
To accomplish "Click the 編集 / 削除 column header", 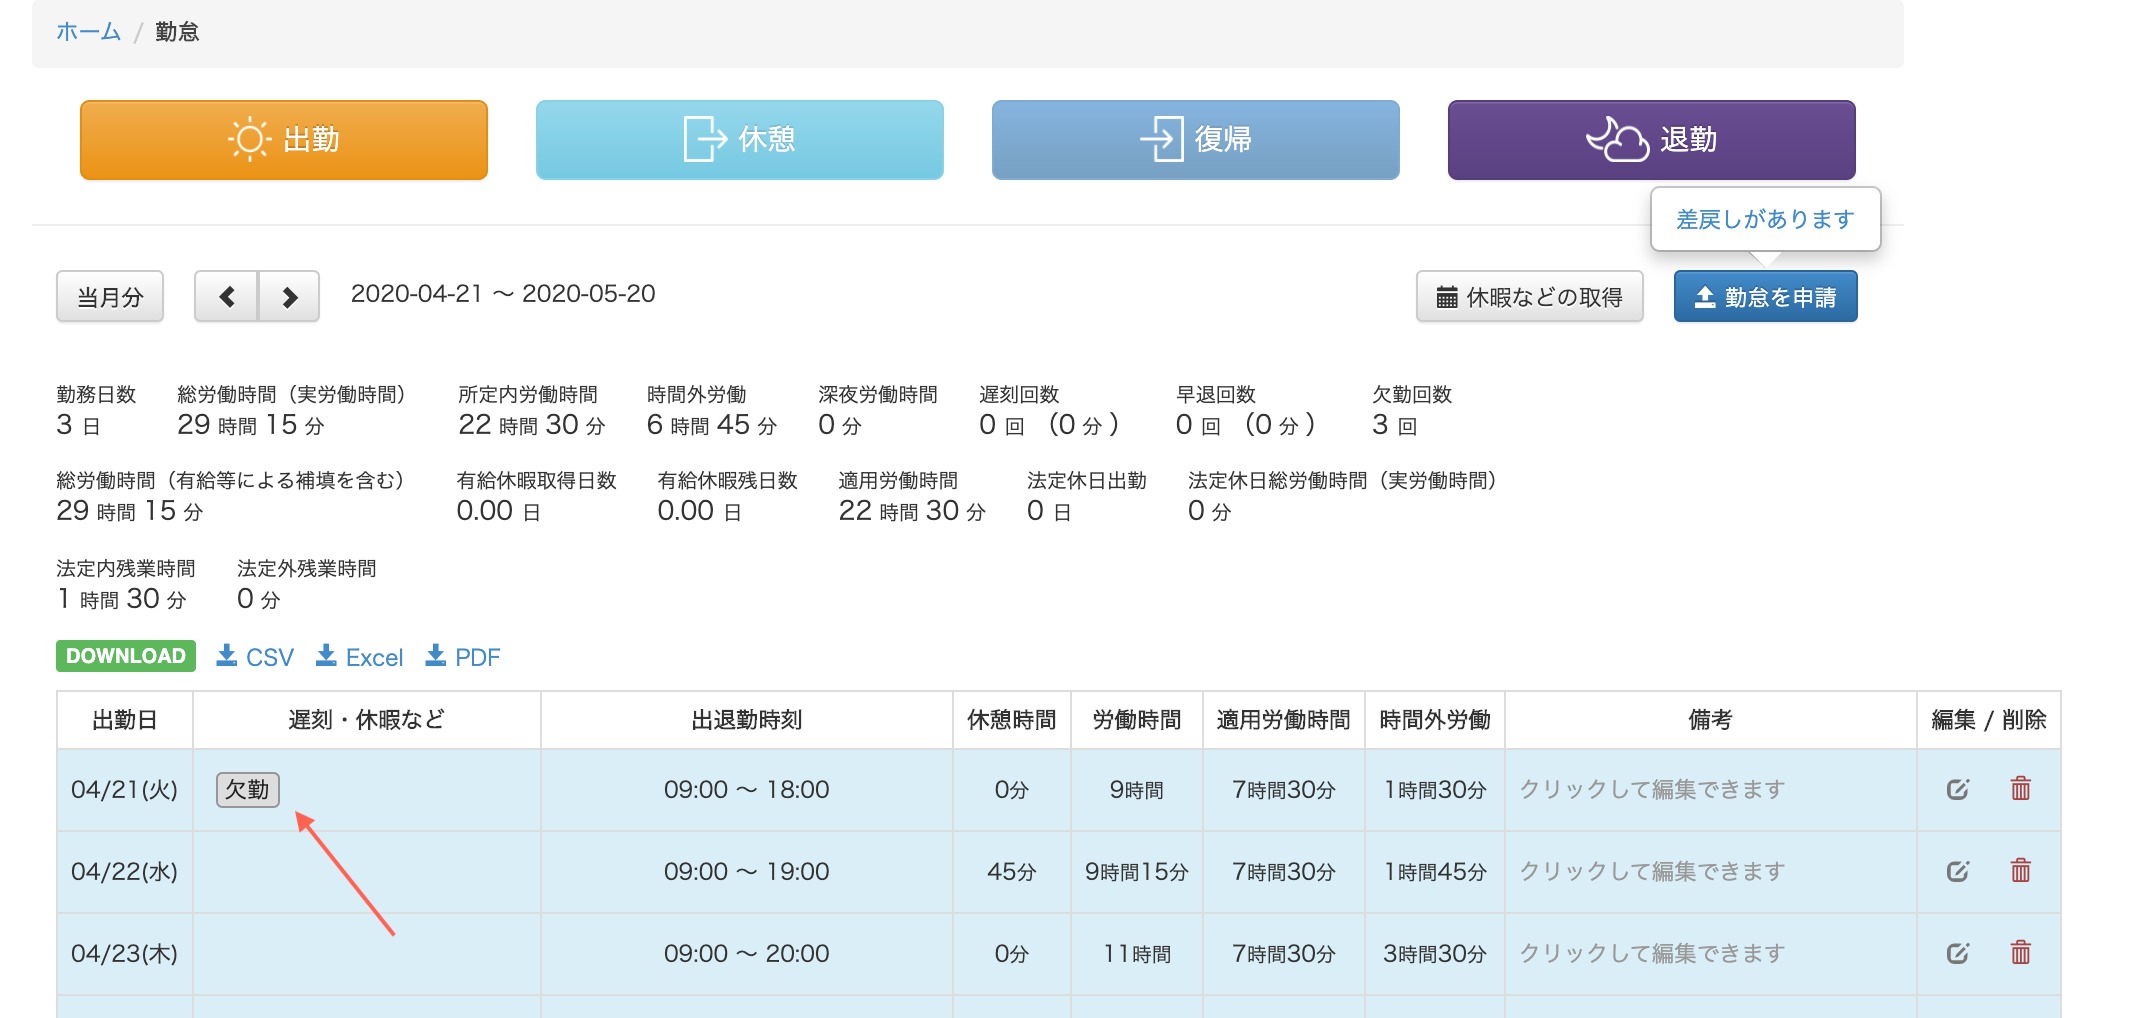I will [1989, 720].
